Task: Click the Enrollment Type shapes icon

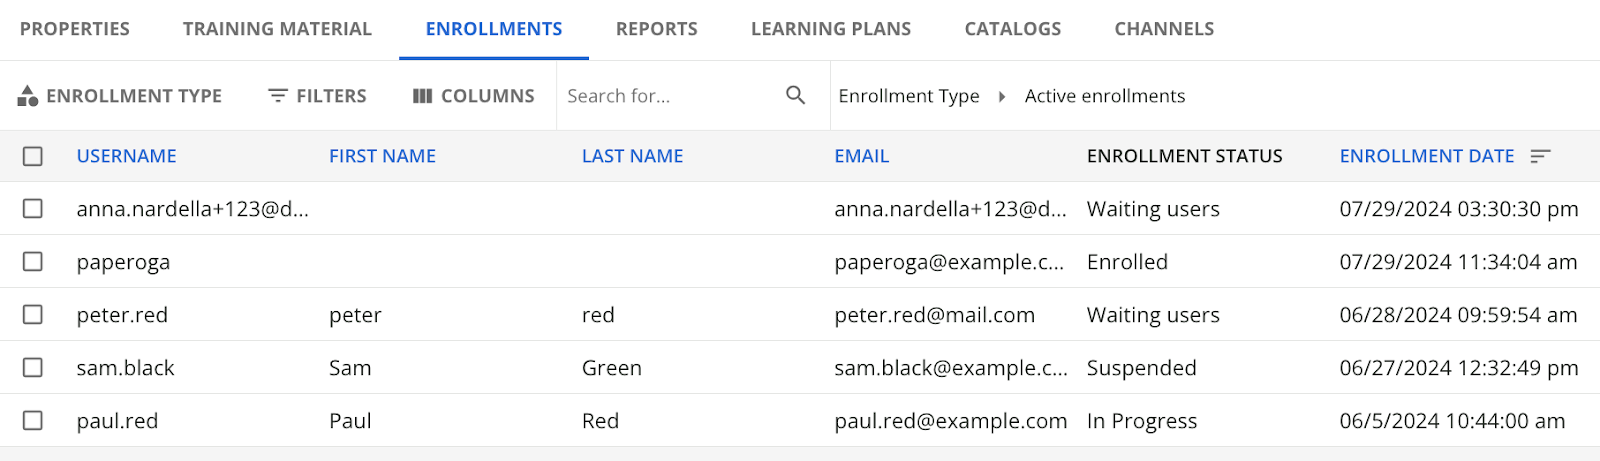Action: click(x=28, y=96)
